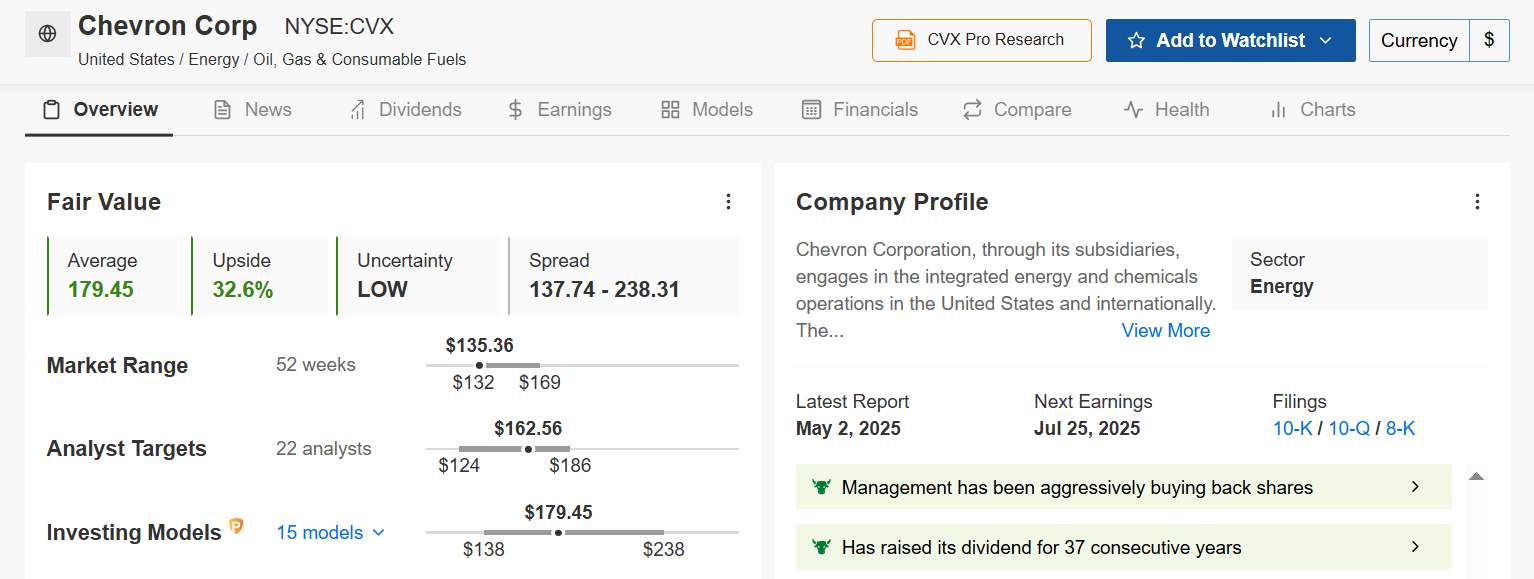Open the Add to Watchlist dropdown arrow

[1326, 41]
